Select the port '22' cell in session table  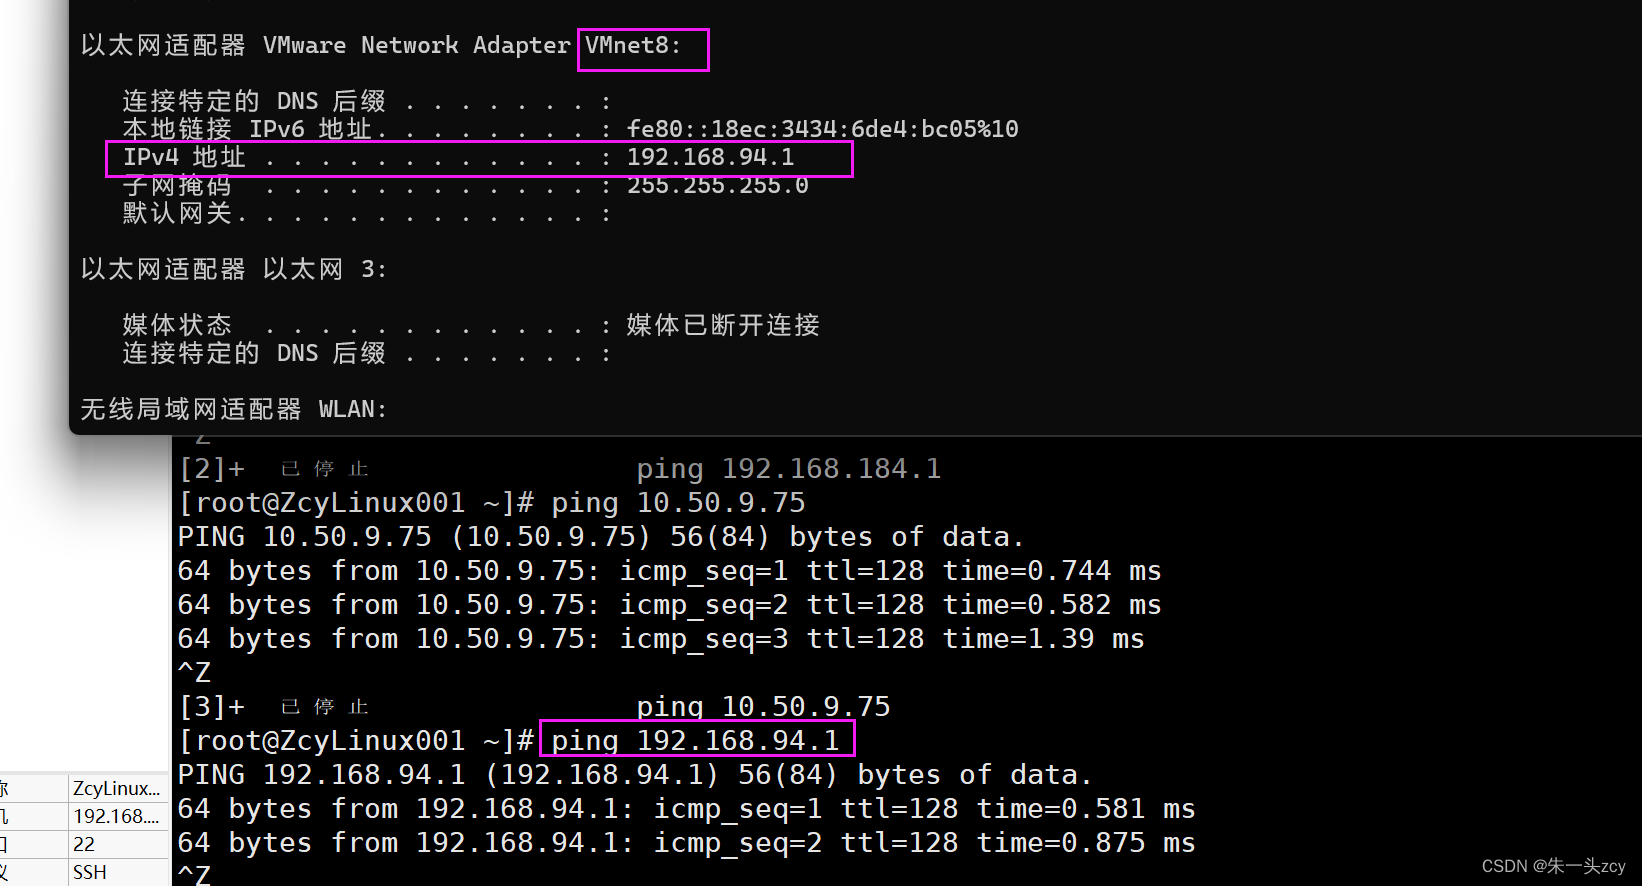point(117,844)
